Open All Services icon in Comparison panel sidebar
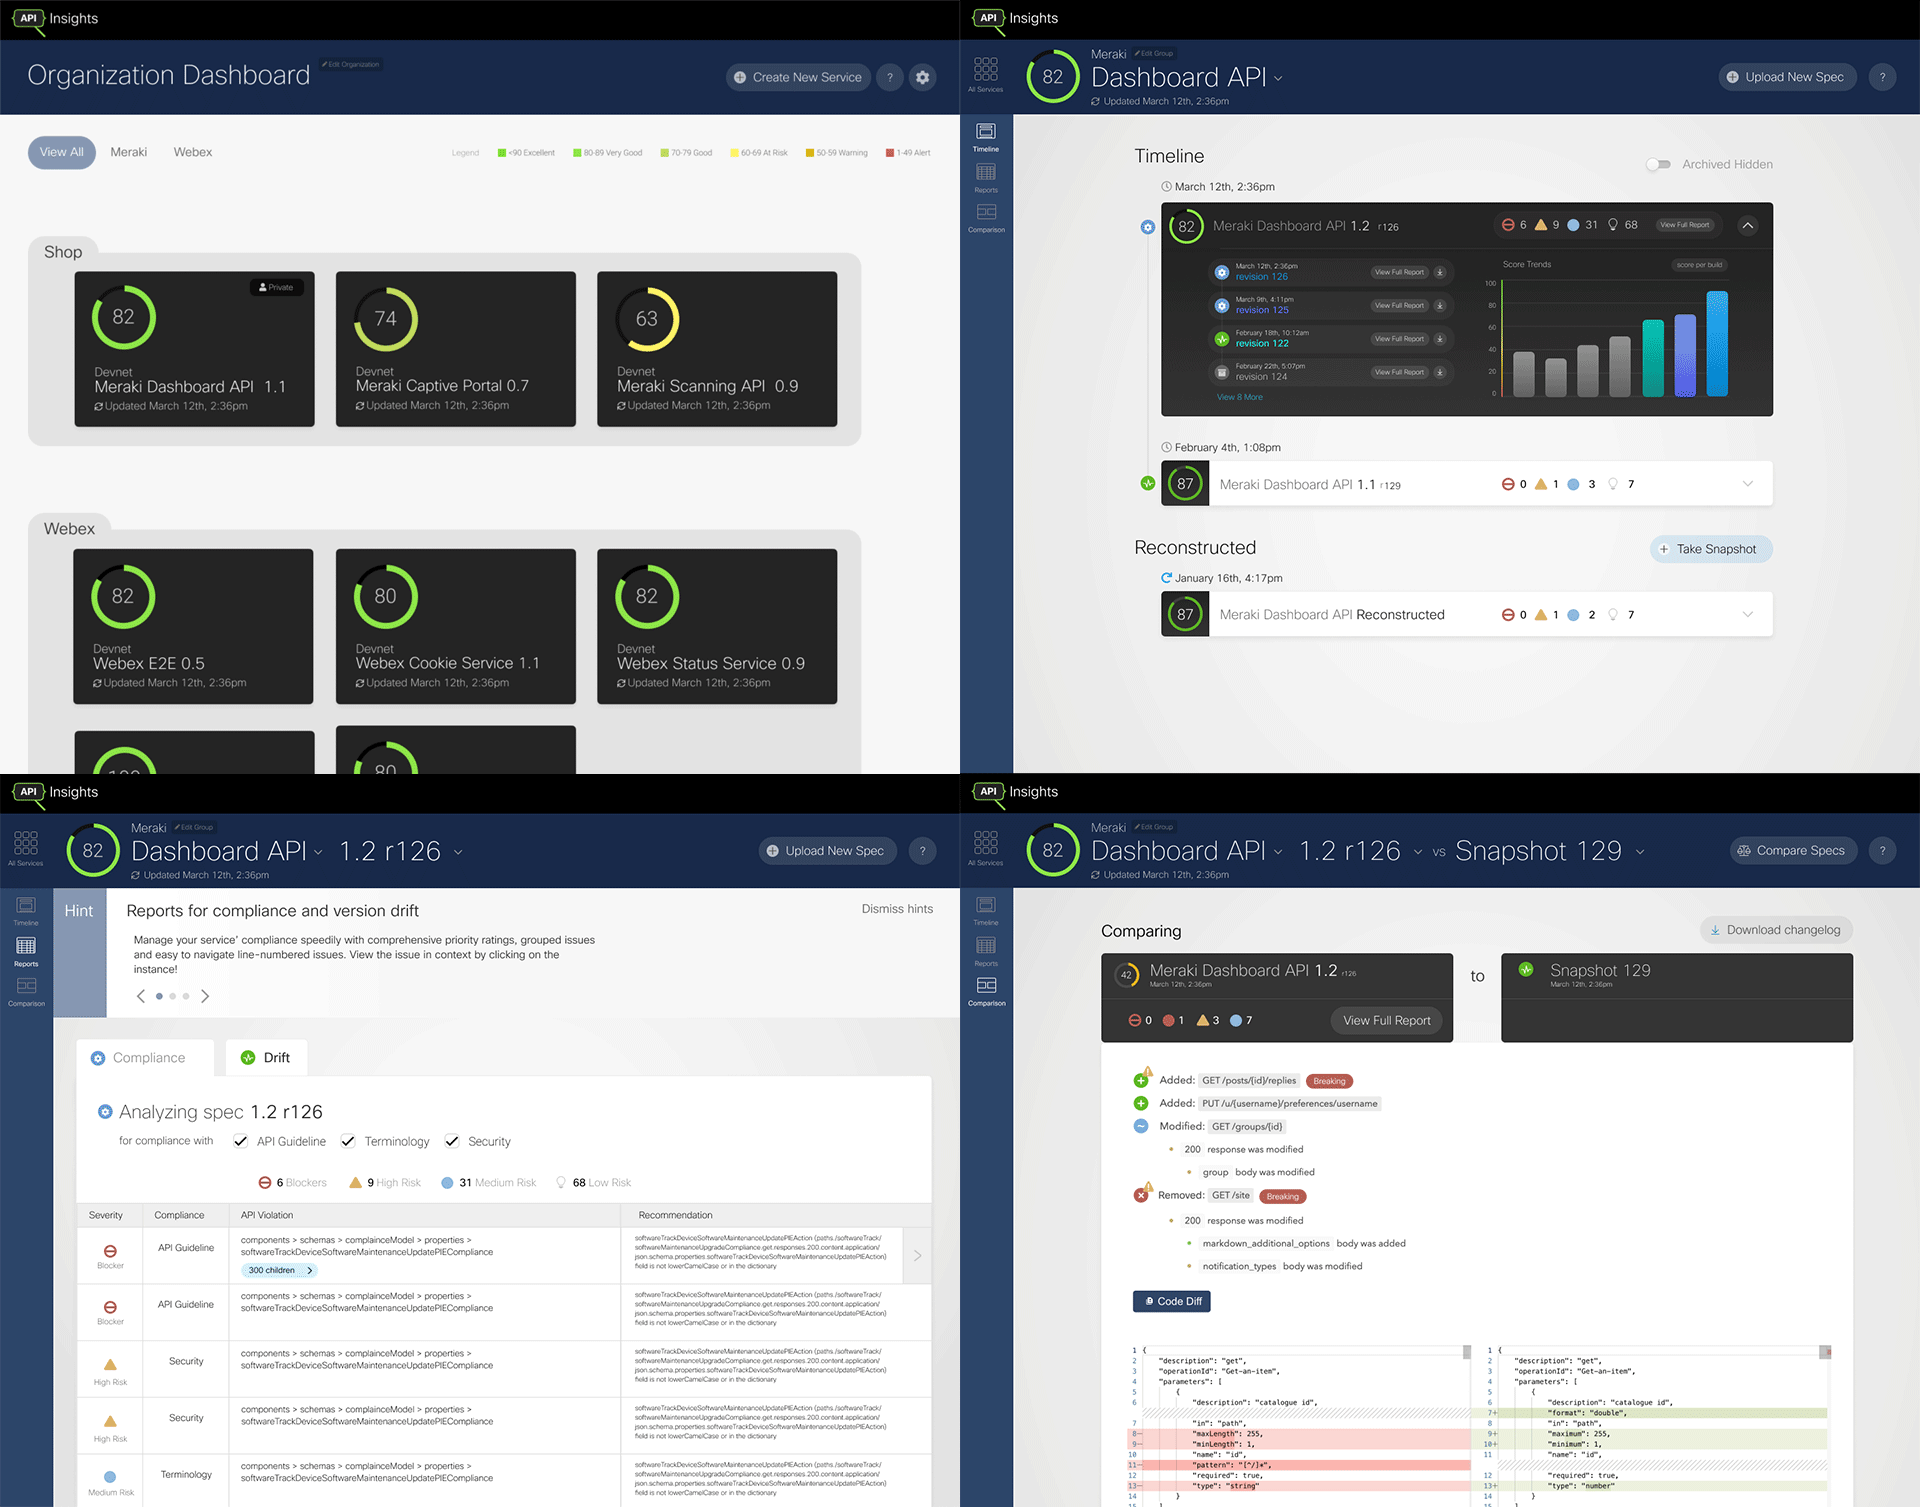The width and height of the screenshot is (1920, 1507). pyautogui.click(x=986, y=847)
